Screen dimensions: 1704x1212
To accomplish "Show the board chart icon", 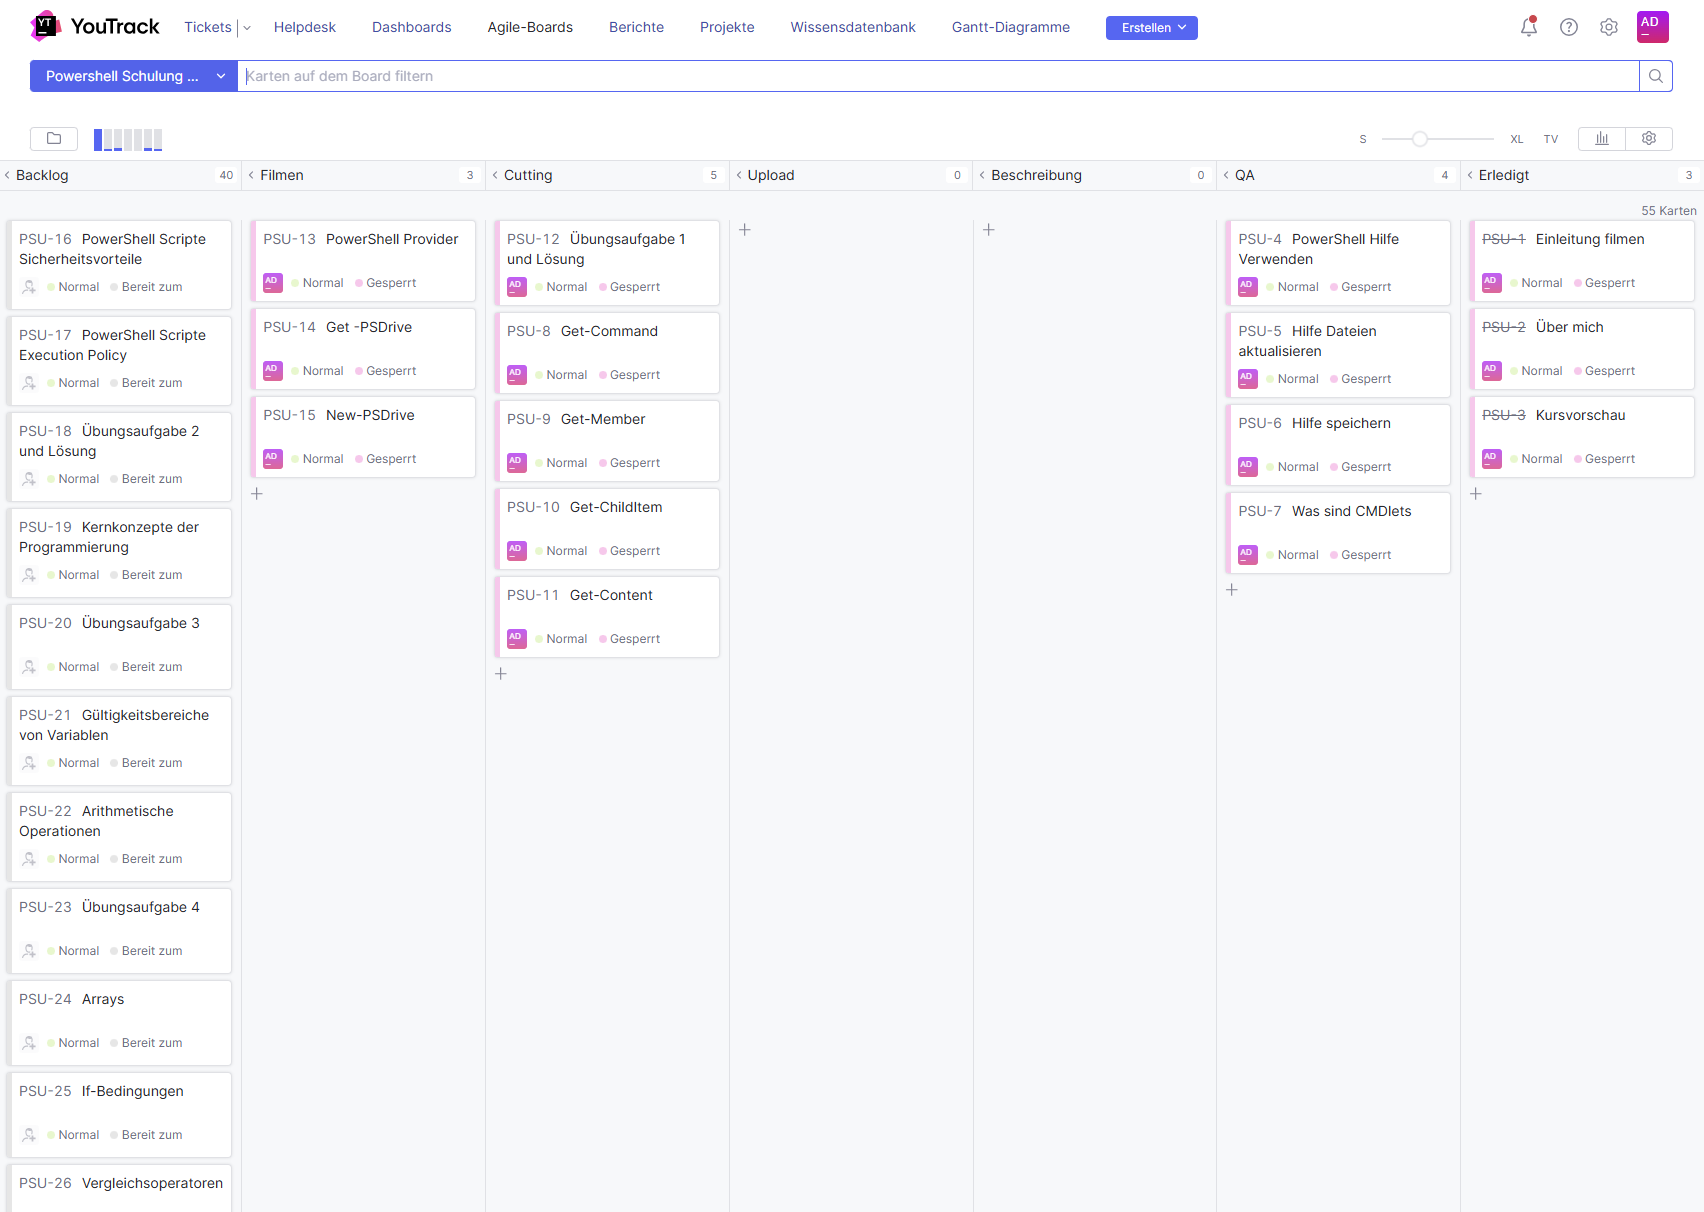I will click(1602, 139).
